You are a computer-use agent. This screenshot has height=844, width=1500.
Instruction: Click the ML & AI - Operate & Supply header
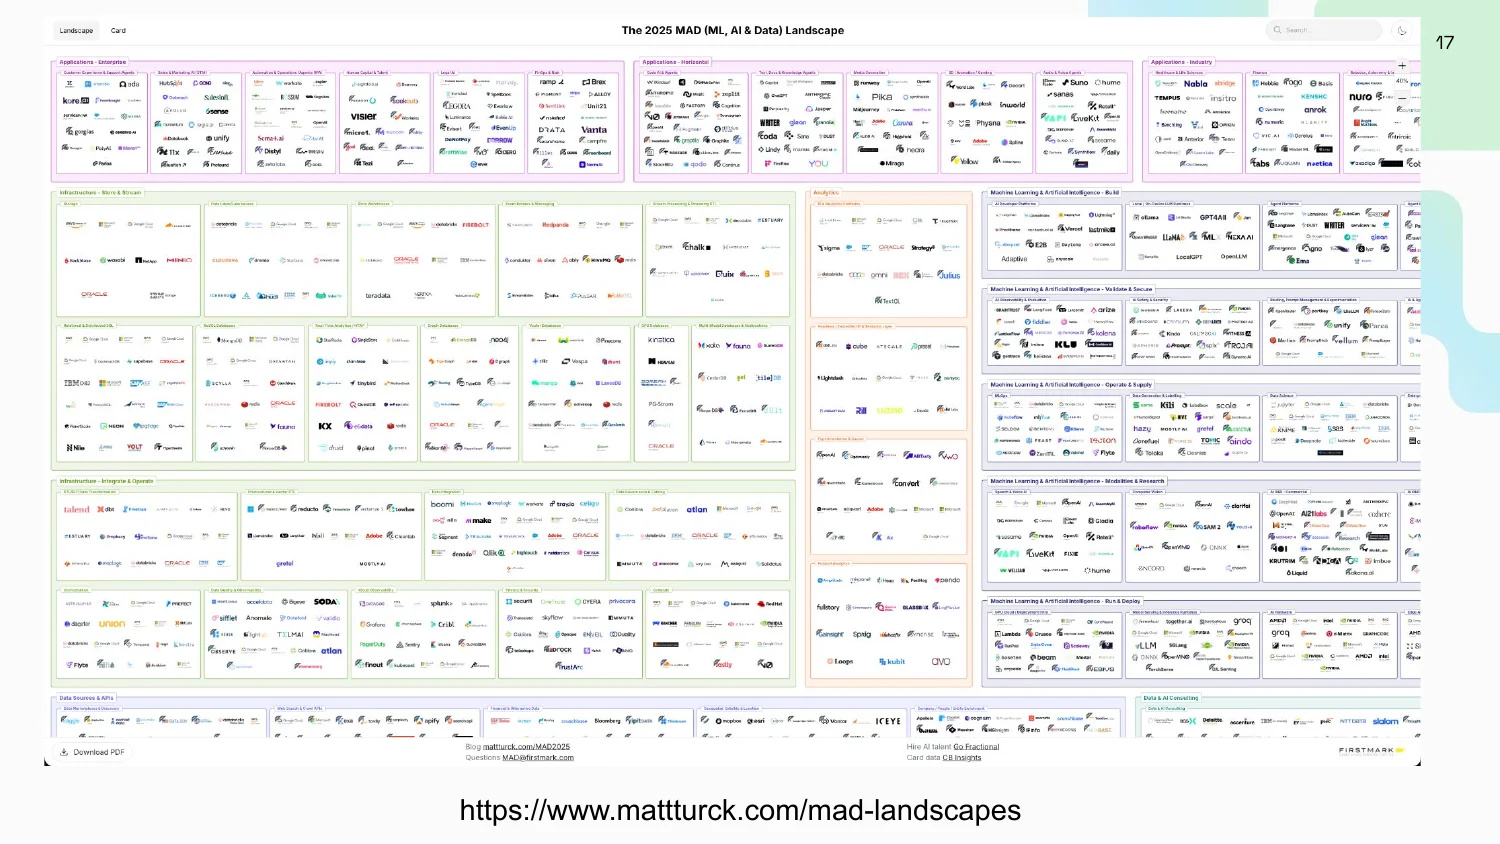click(1071, 384)
